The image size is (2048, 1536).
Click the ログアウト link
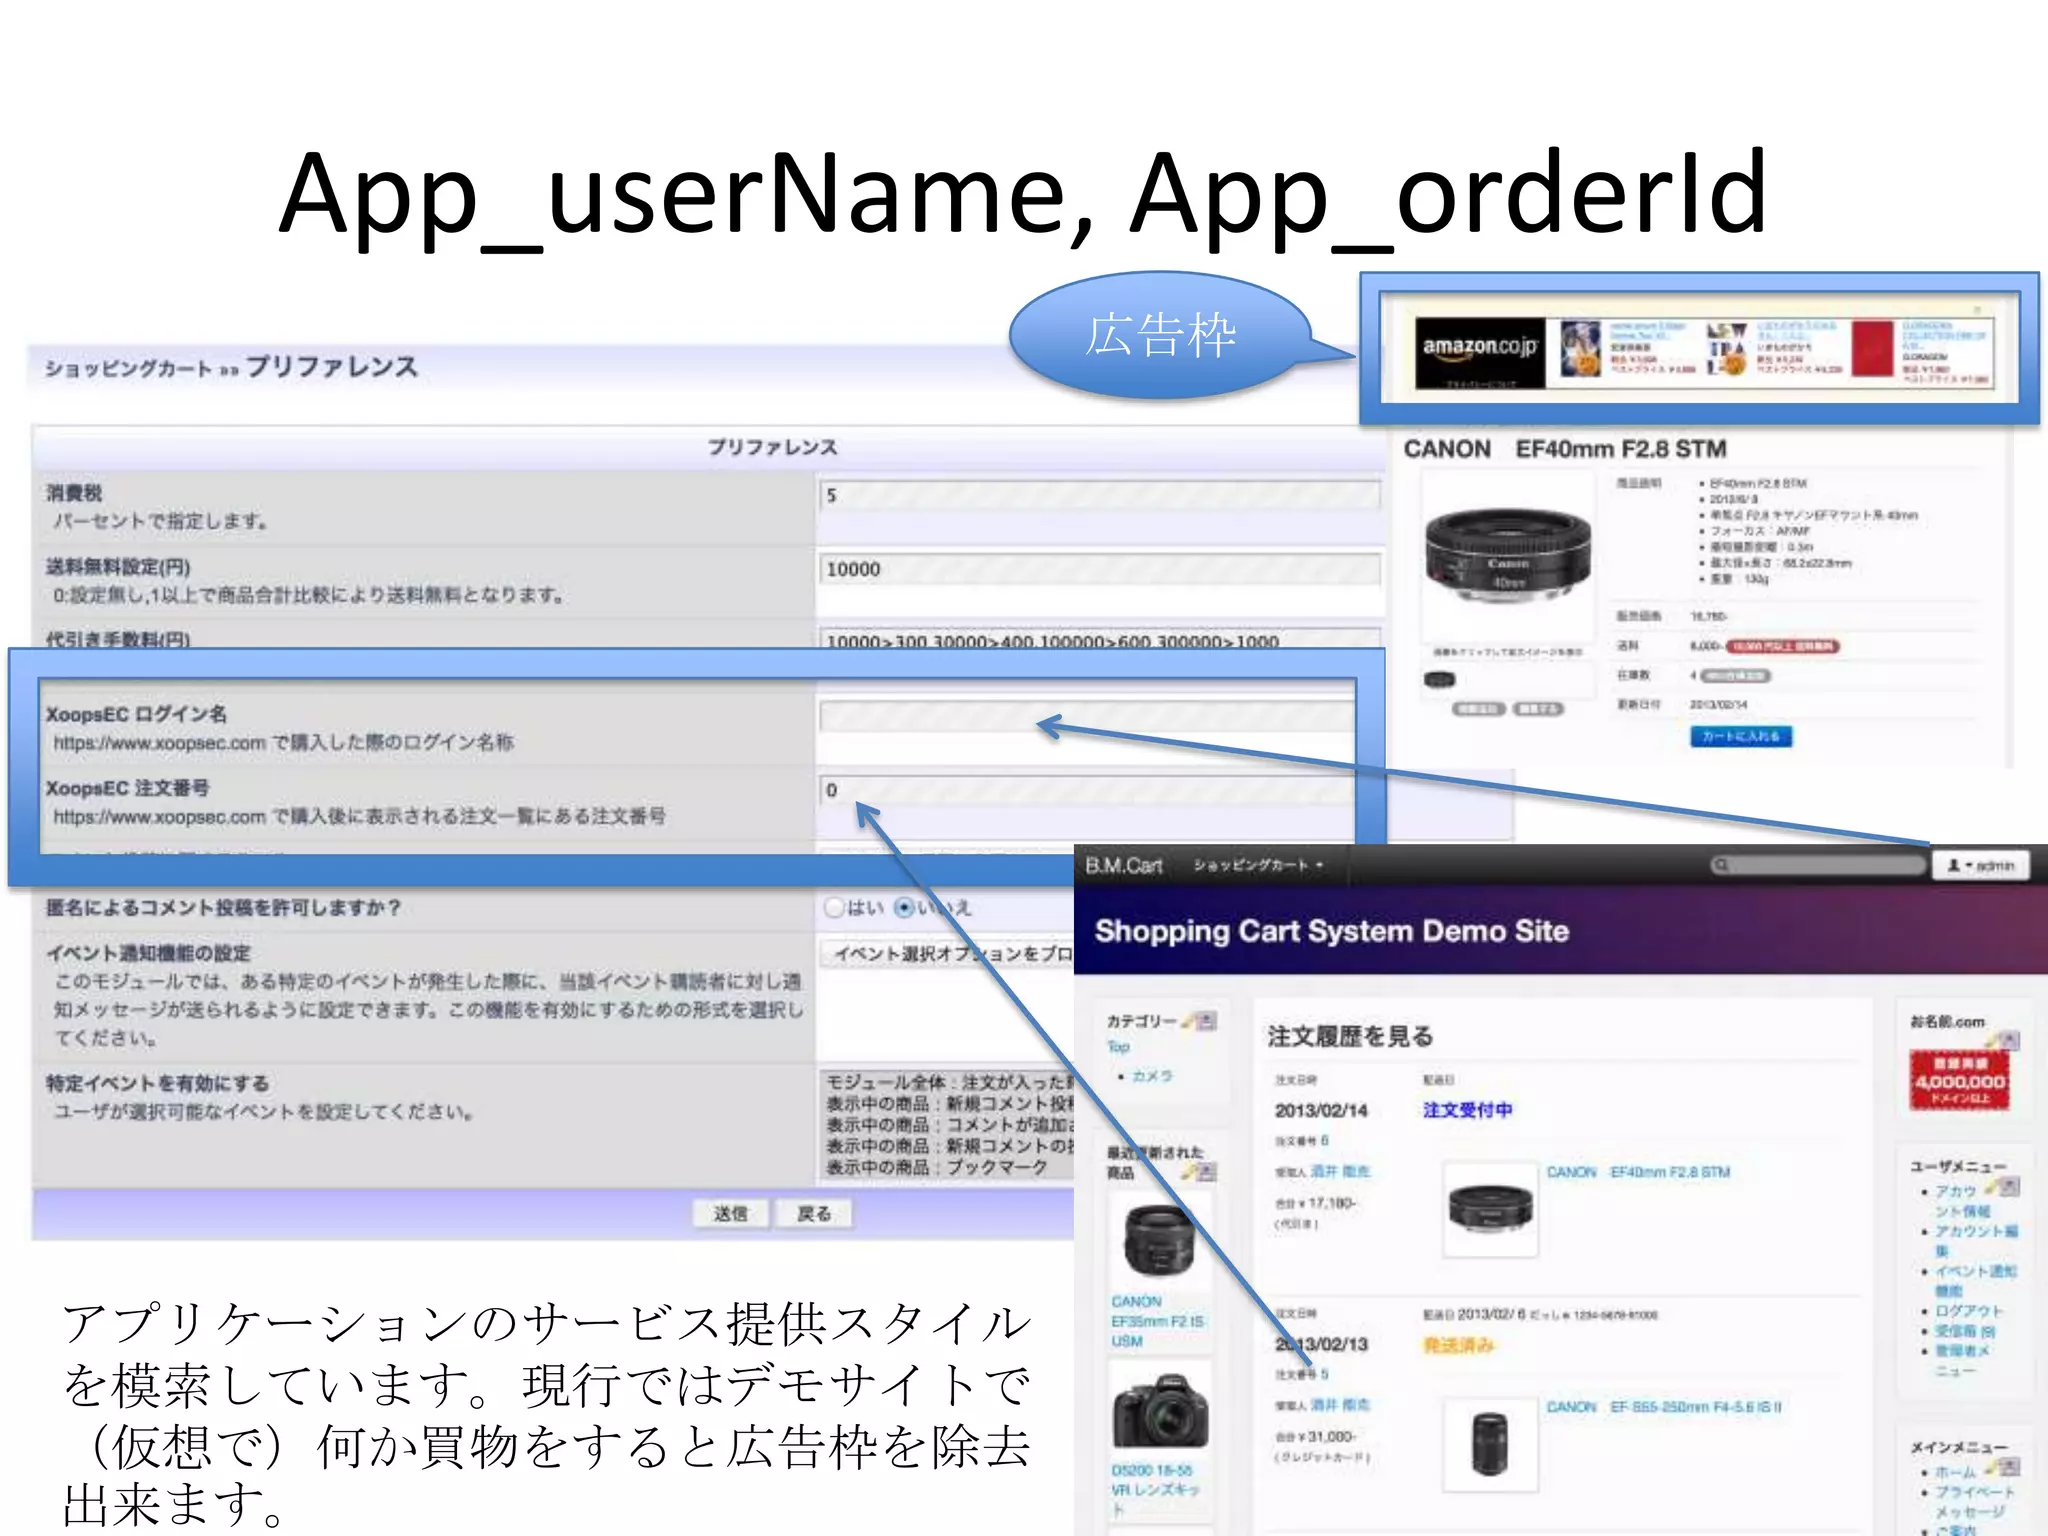click(1969, 1311)
